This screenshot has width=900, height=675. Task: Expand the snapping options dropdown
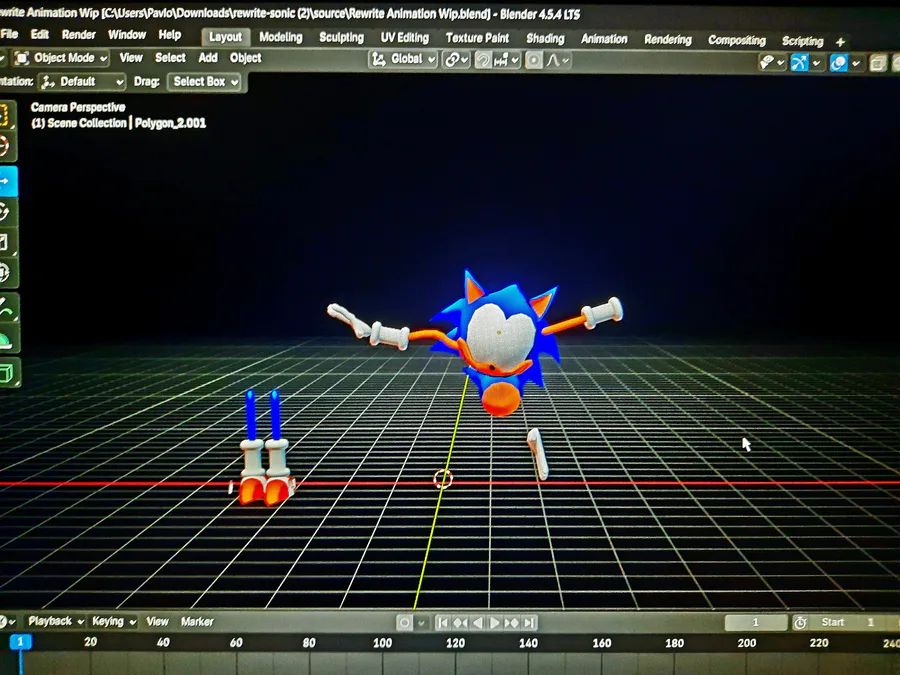(506, 60)
